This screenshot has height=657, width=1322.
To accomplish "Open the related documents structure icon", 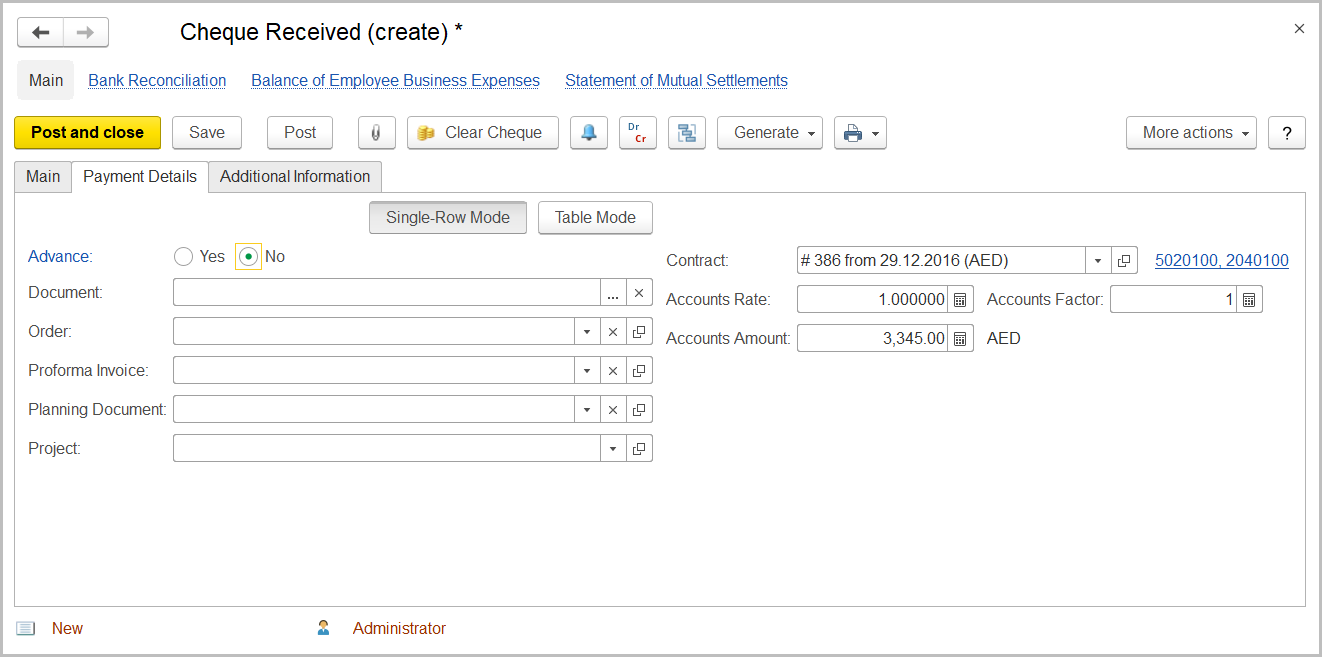I will point(687,132).
